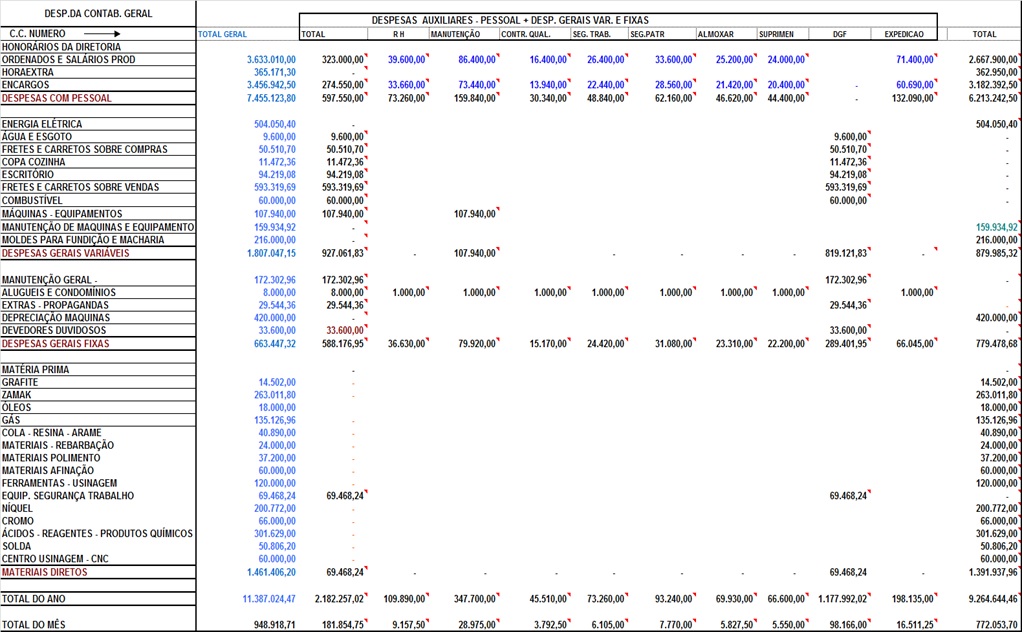Click the 'TOTAL GERAL' column header
Viewport: 1023px width, 632px height.
(x=222, y=35)
